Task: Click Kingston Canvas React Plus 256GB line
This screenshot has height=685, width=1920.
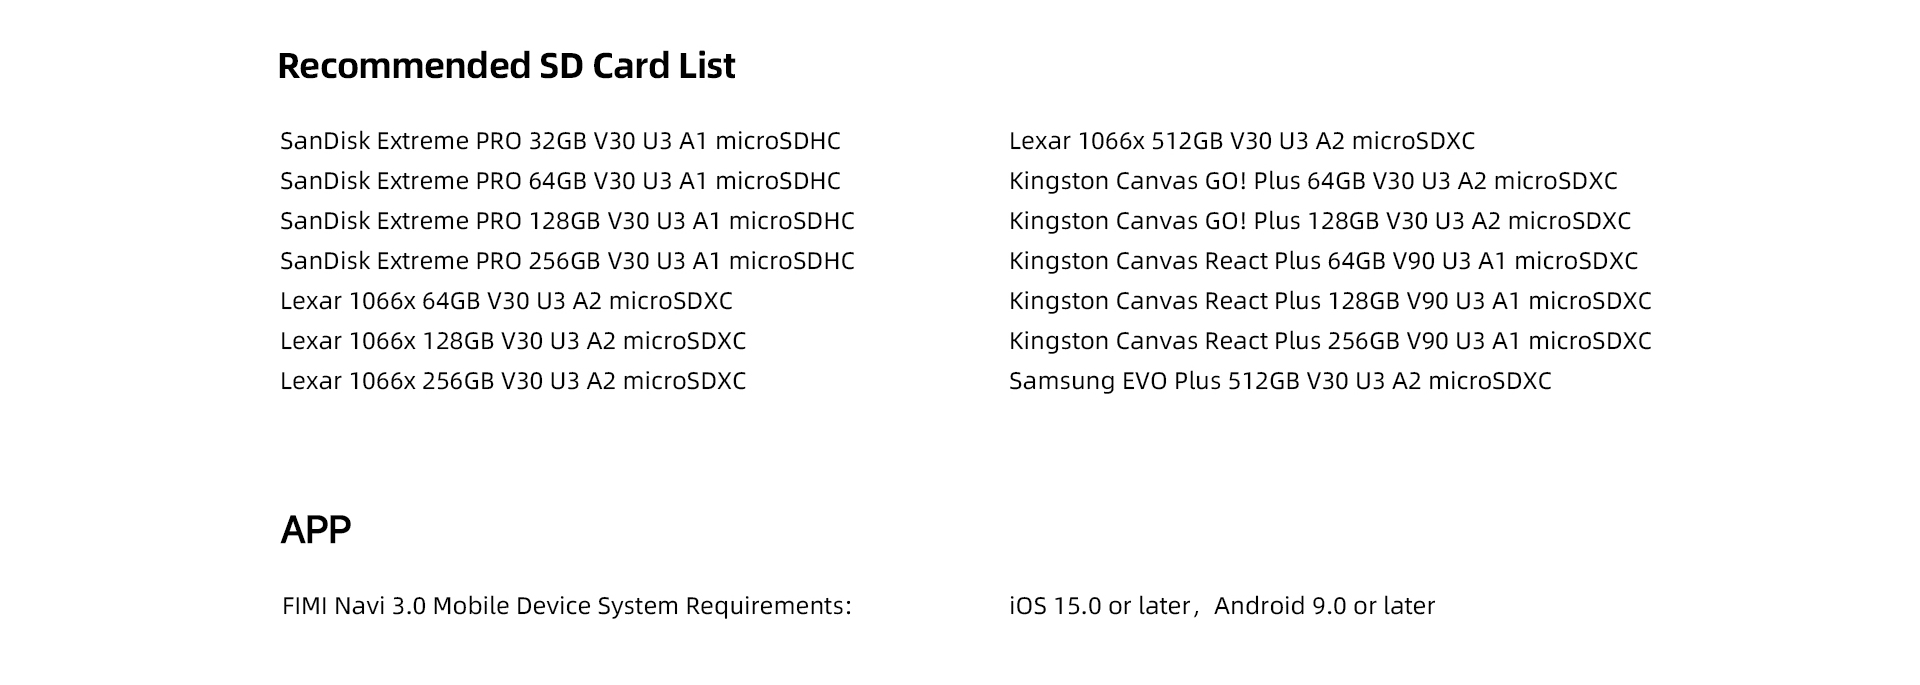Action: (x=1330, y=341)
